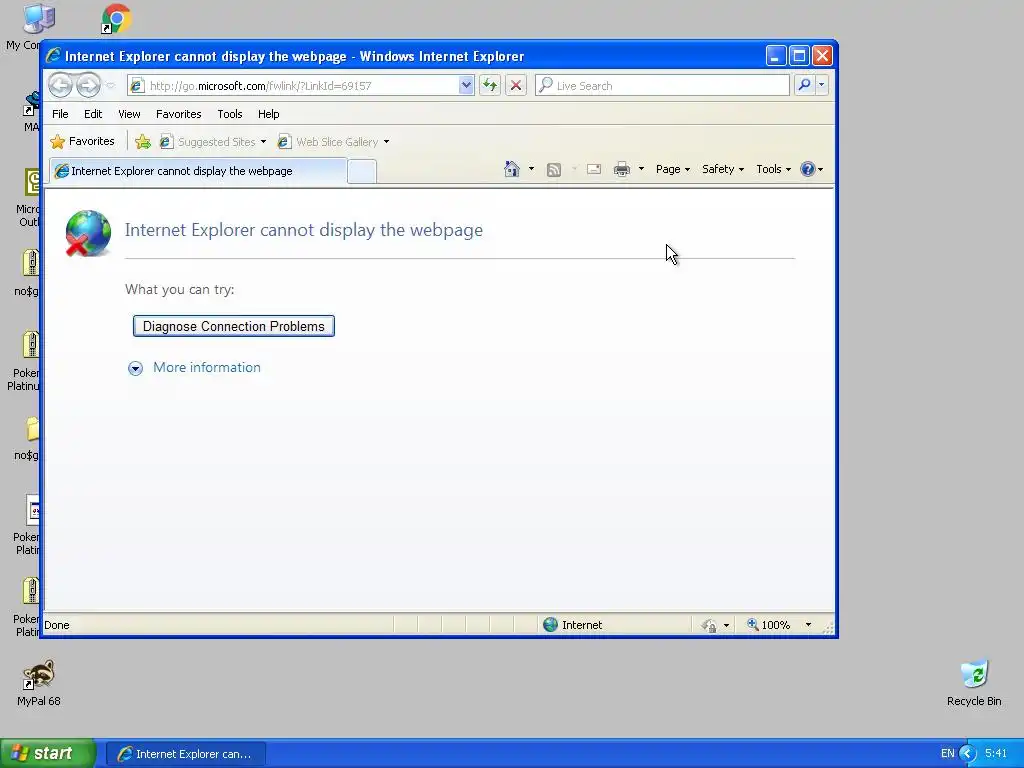Click the Read Mail icon

(x=594, y=169)
